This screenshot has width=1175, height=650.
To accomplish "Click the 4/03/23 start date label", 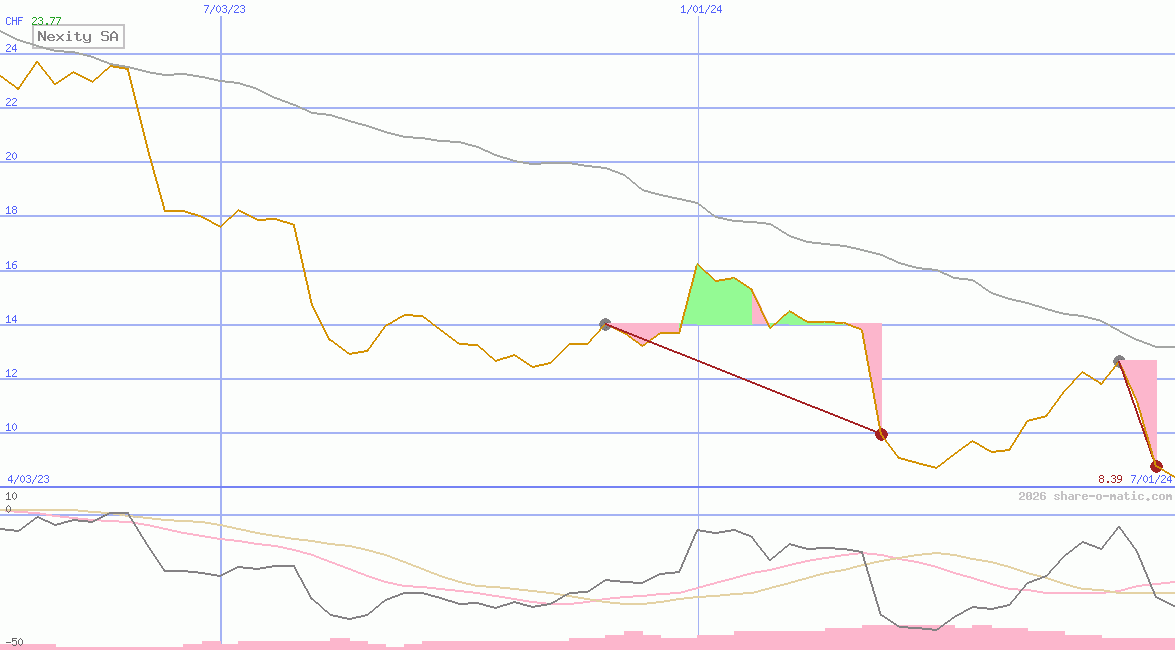I will pos(28,479).
